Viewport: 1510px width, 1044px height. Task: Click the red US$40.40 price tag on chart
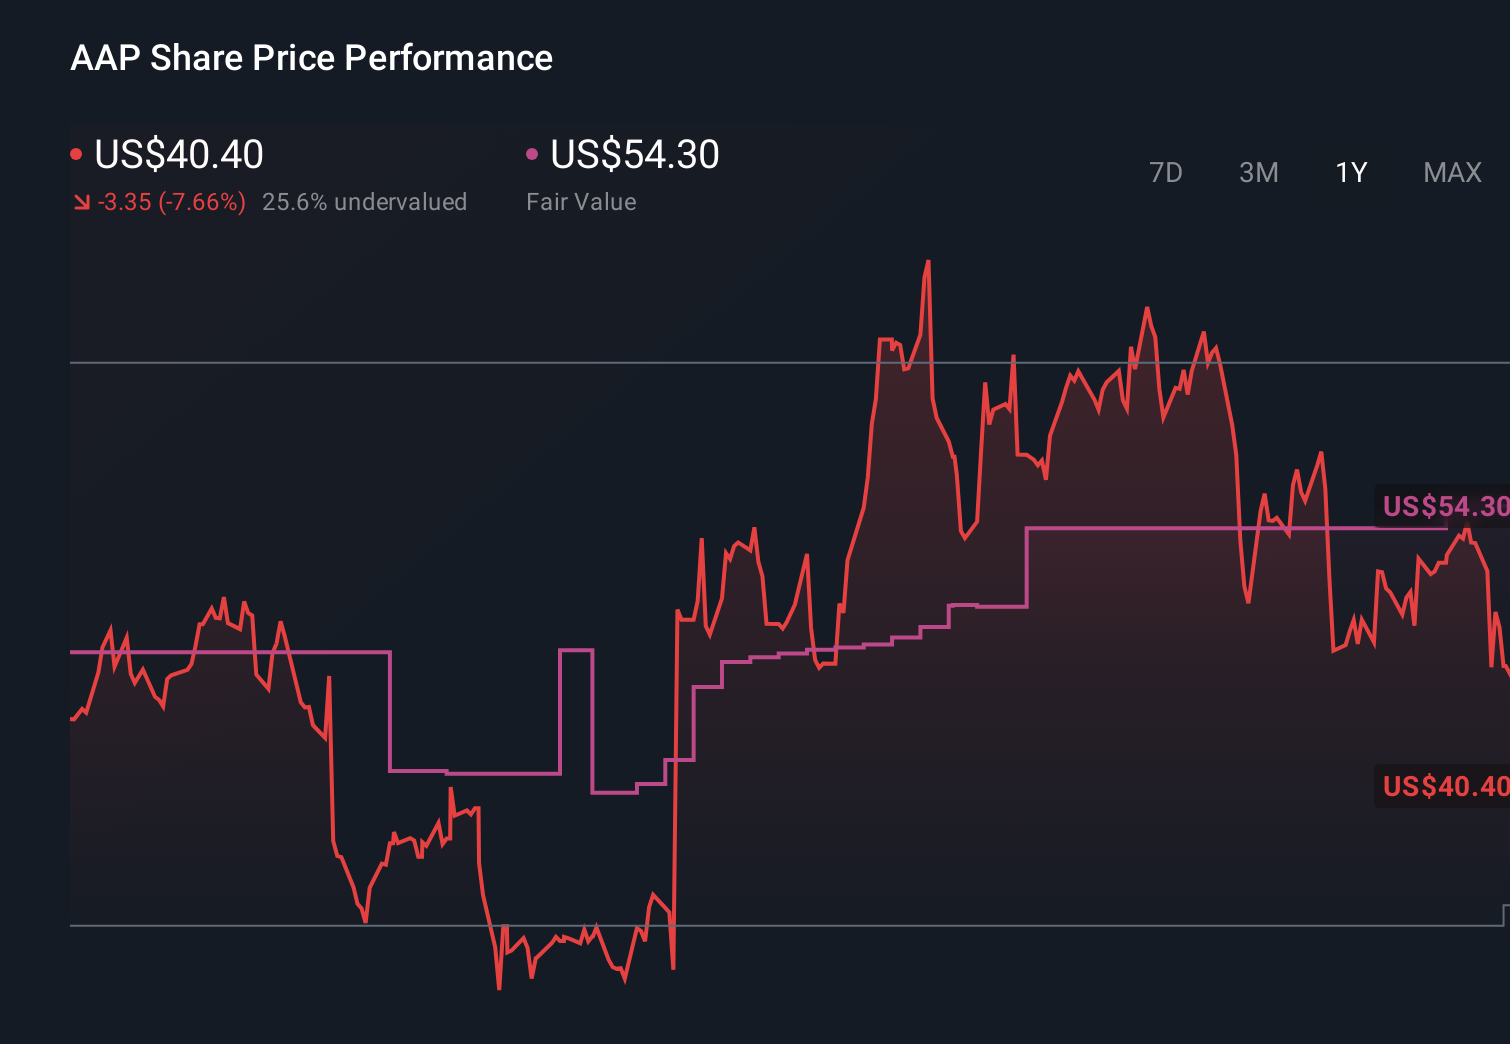click(x=1443, y=787)
